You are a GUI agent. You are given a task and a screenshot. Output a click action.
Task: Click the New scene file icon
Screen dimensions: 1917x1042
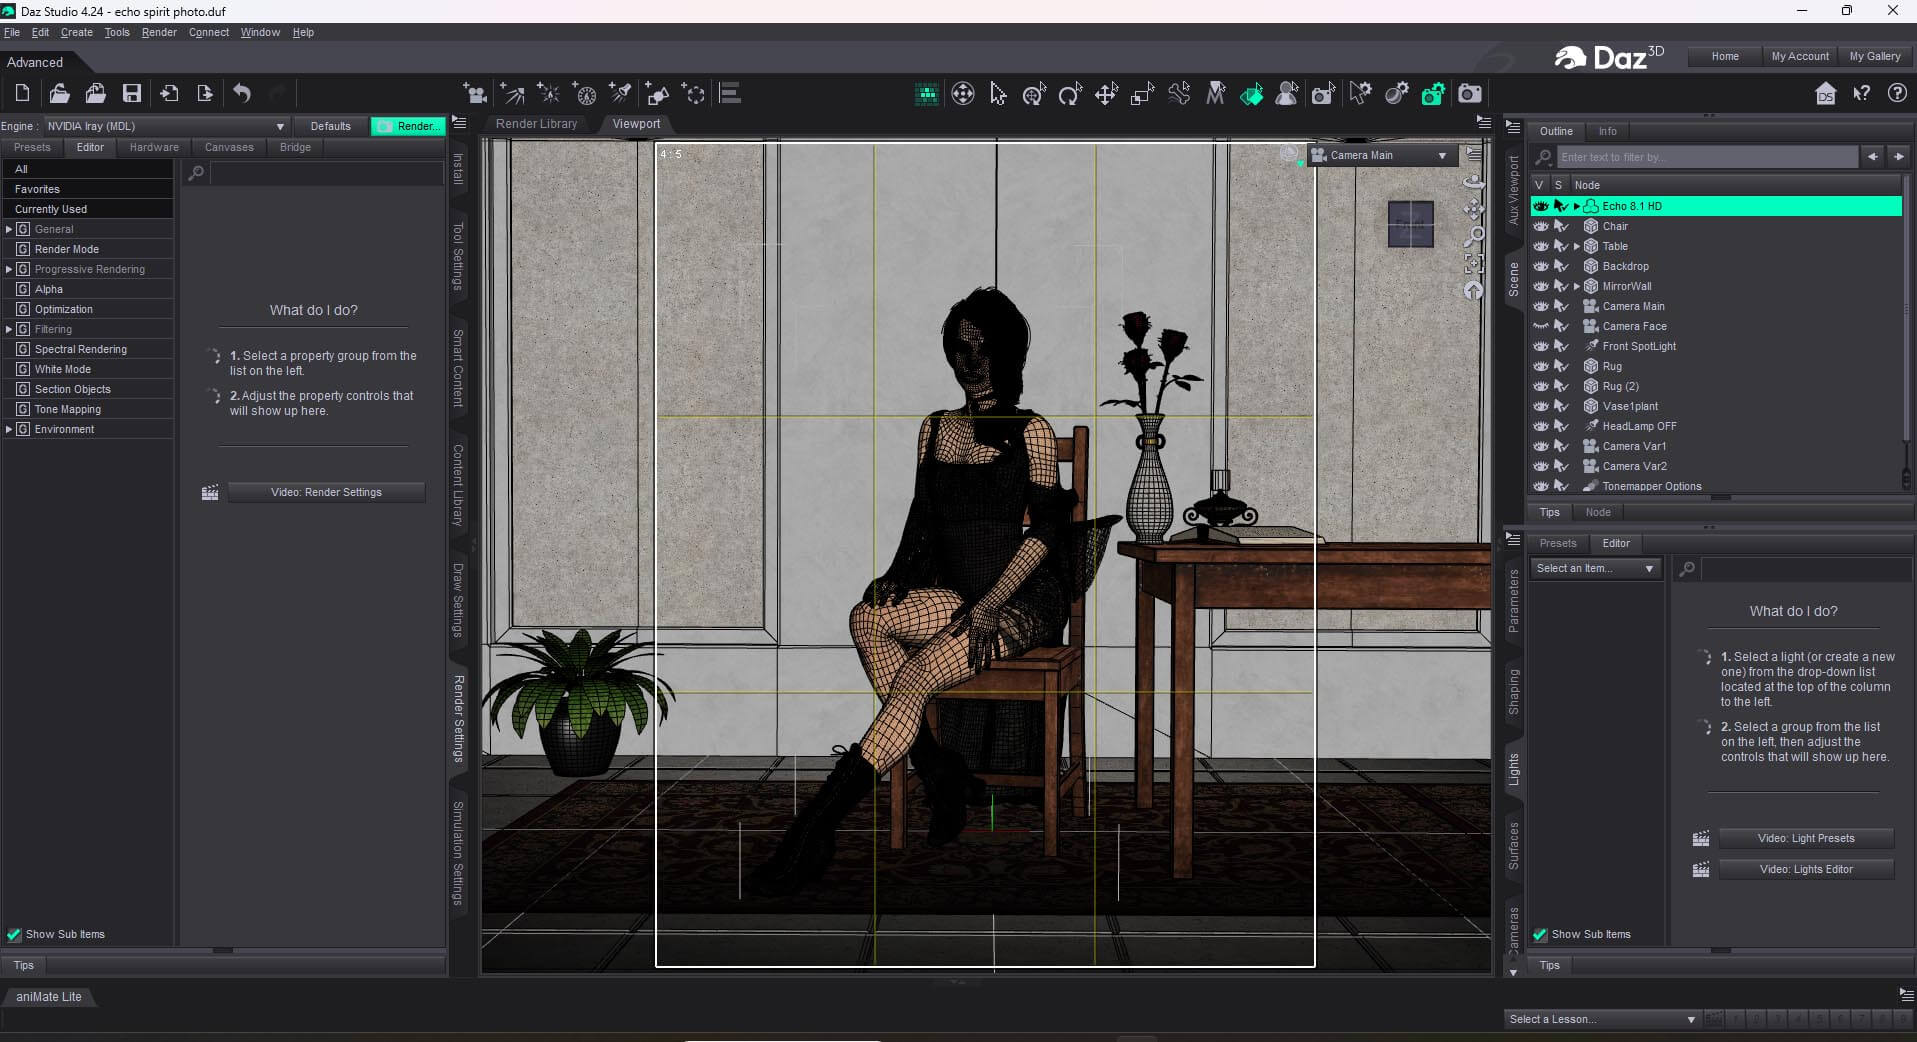pos(22,93)
